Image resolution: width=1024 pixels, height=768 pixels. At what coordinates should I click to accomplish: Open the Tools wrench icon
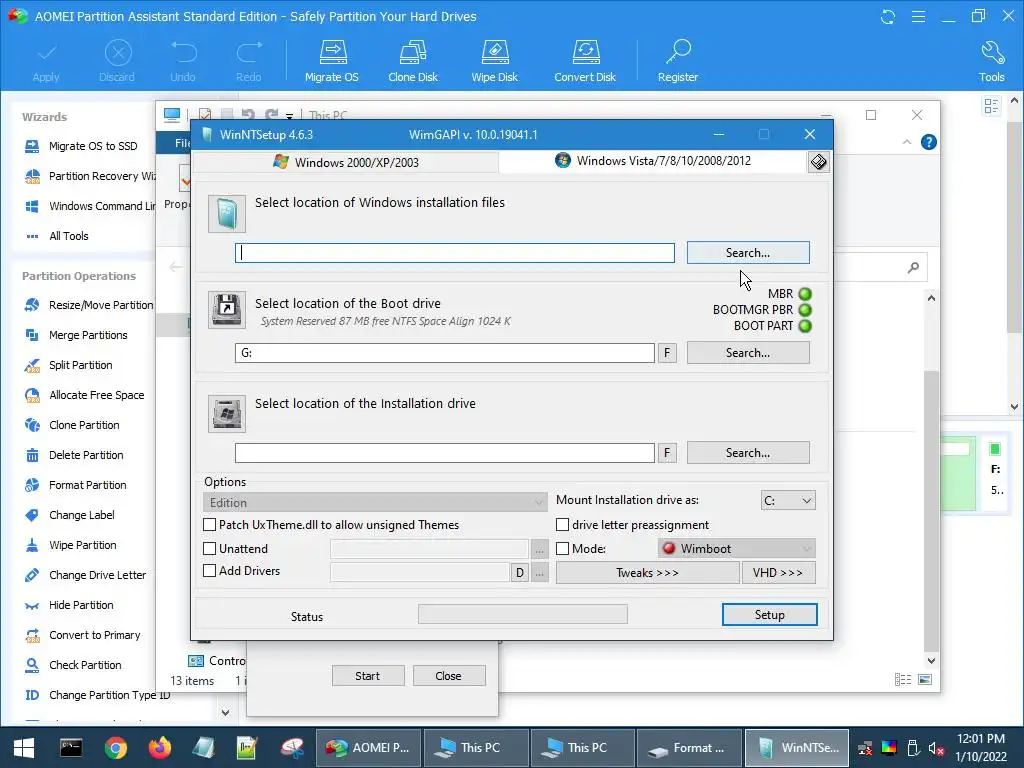(x=991, y=61)
